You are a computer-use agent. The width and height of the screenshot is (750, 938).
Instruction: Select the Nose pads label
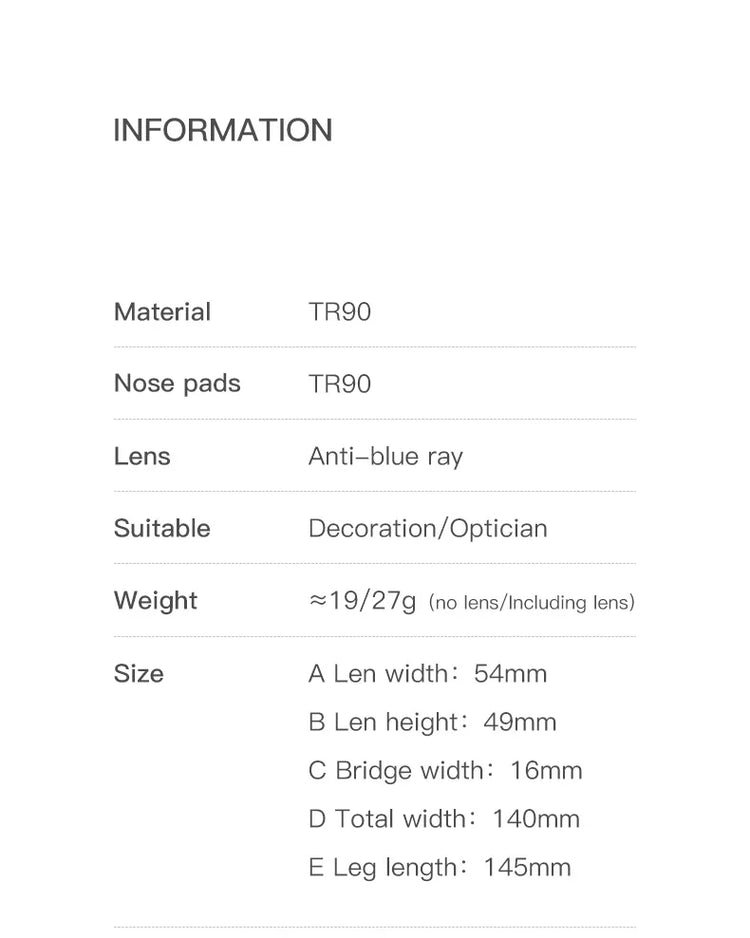177,384
